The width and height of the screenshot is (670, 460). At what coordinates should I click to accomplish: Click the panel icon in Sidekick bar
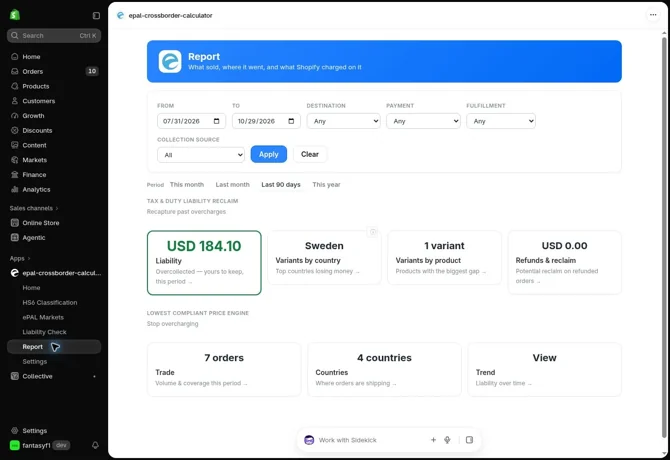point(469,440)
